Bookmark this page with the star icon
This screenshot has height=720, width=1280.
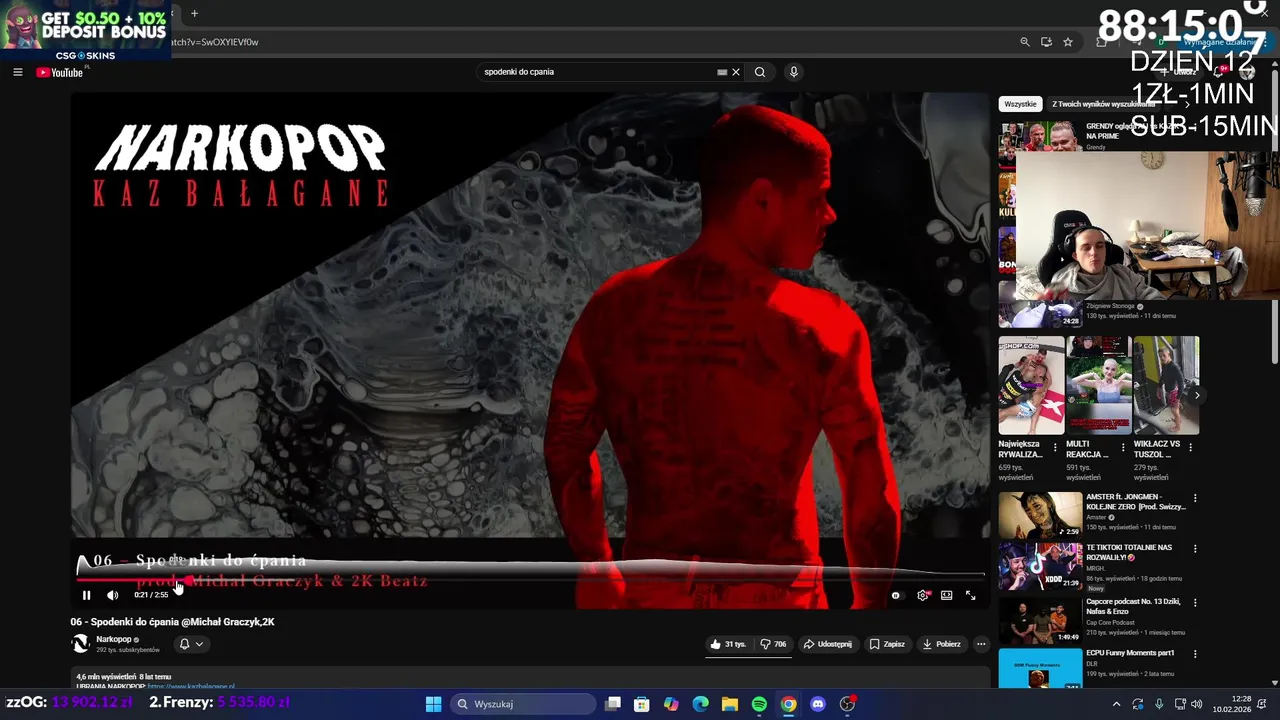(1068, 42)
